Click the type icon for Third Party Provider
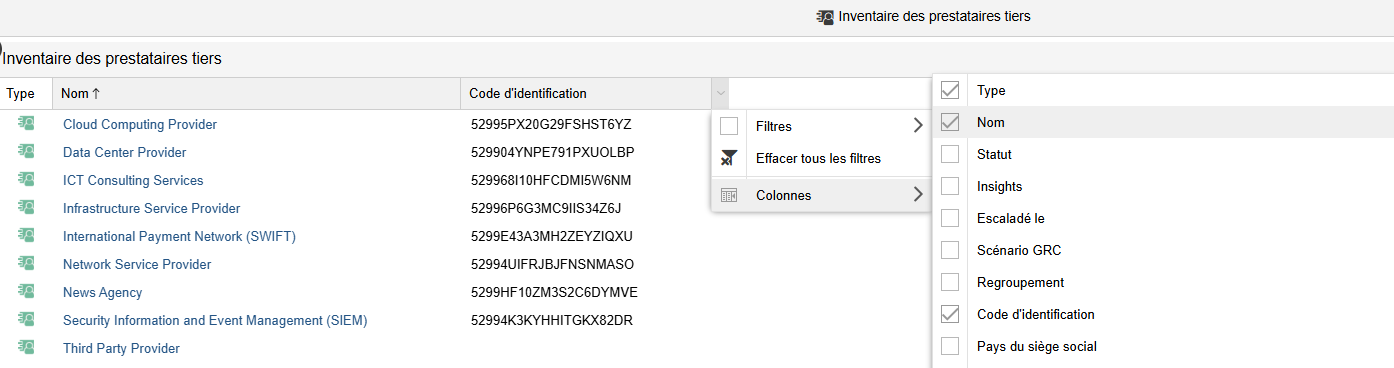The width and height of the screenshot is (1394, 368). coord(26,348)
